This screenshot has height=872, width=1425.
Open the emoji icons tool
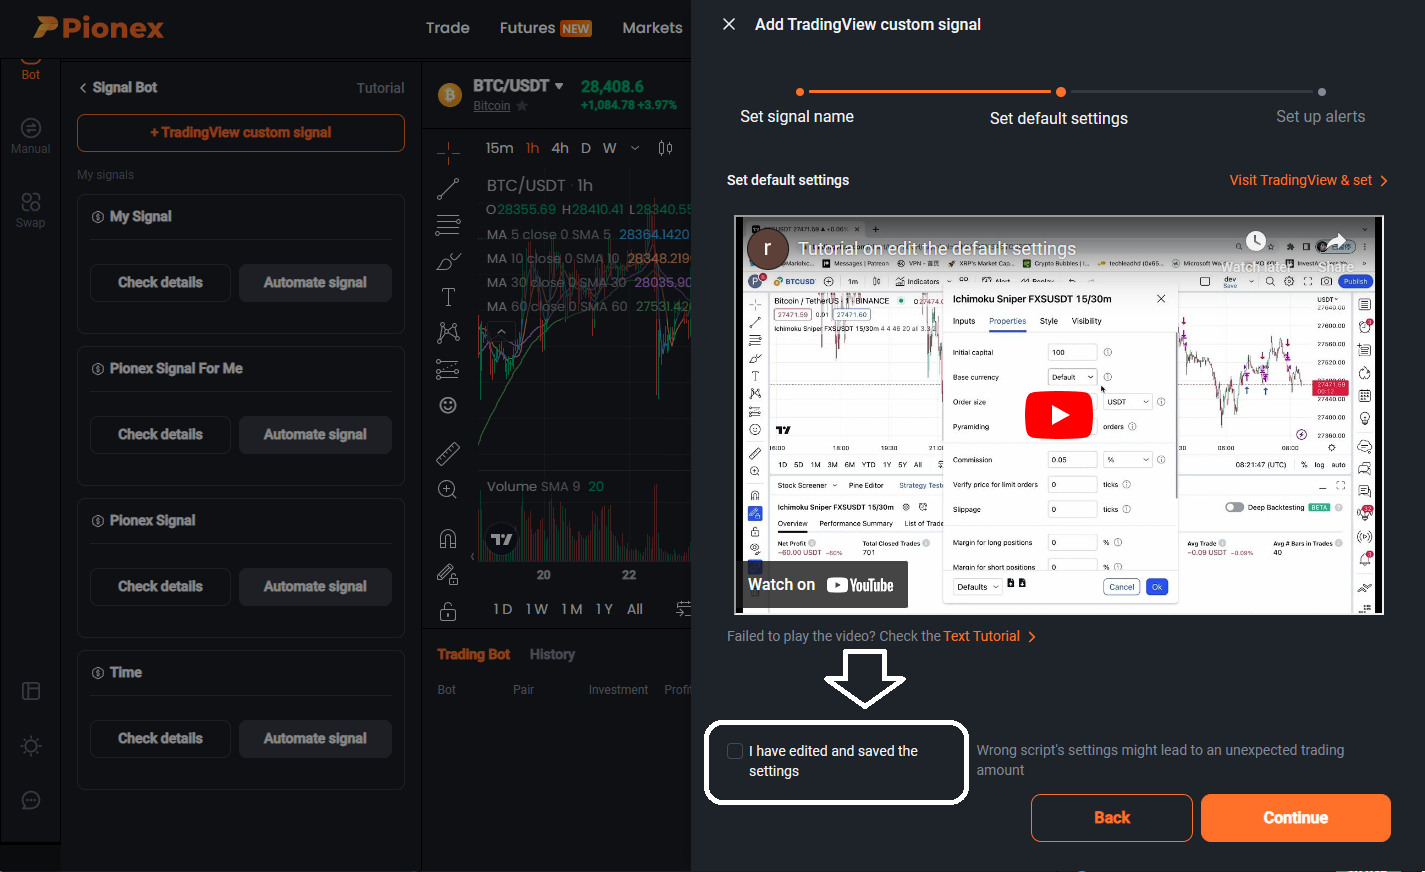[x=448, y=405]
